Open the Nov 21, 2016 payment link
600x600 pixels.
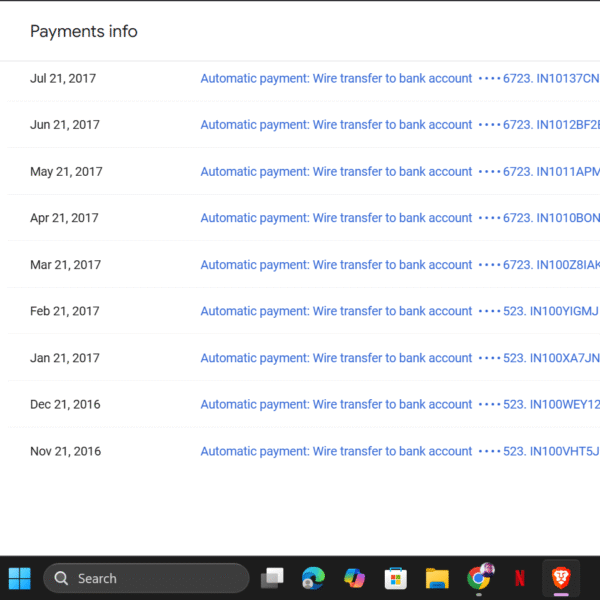point(400,451)
